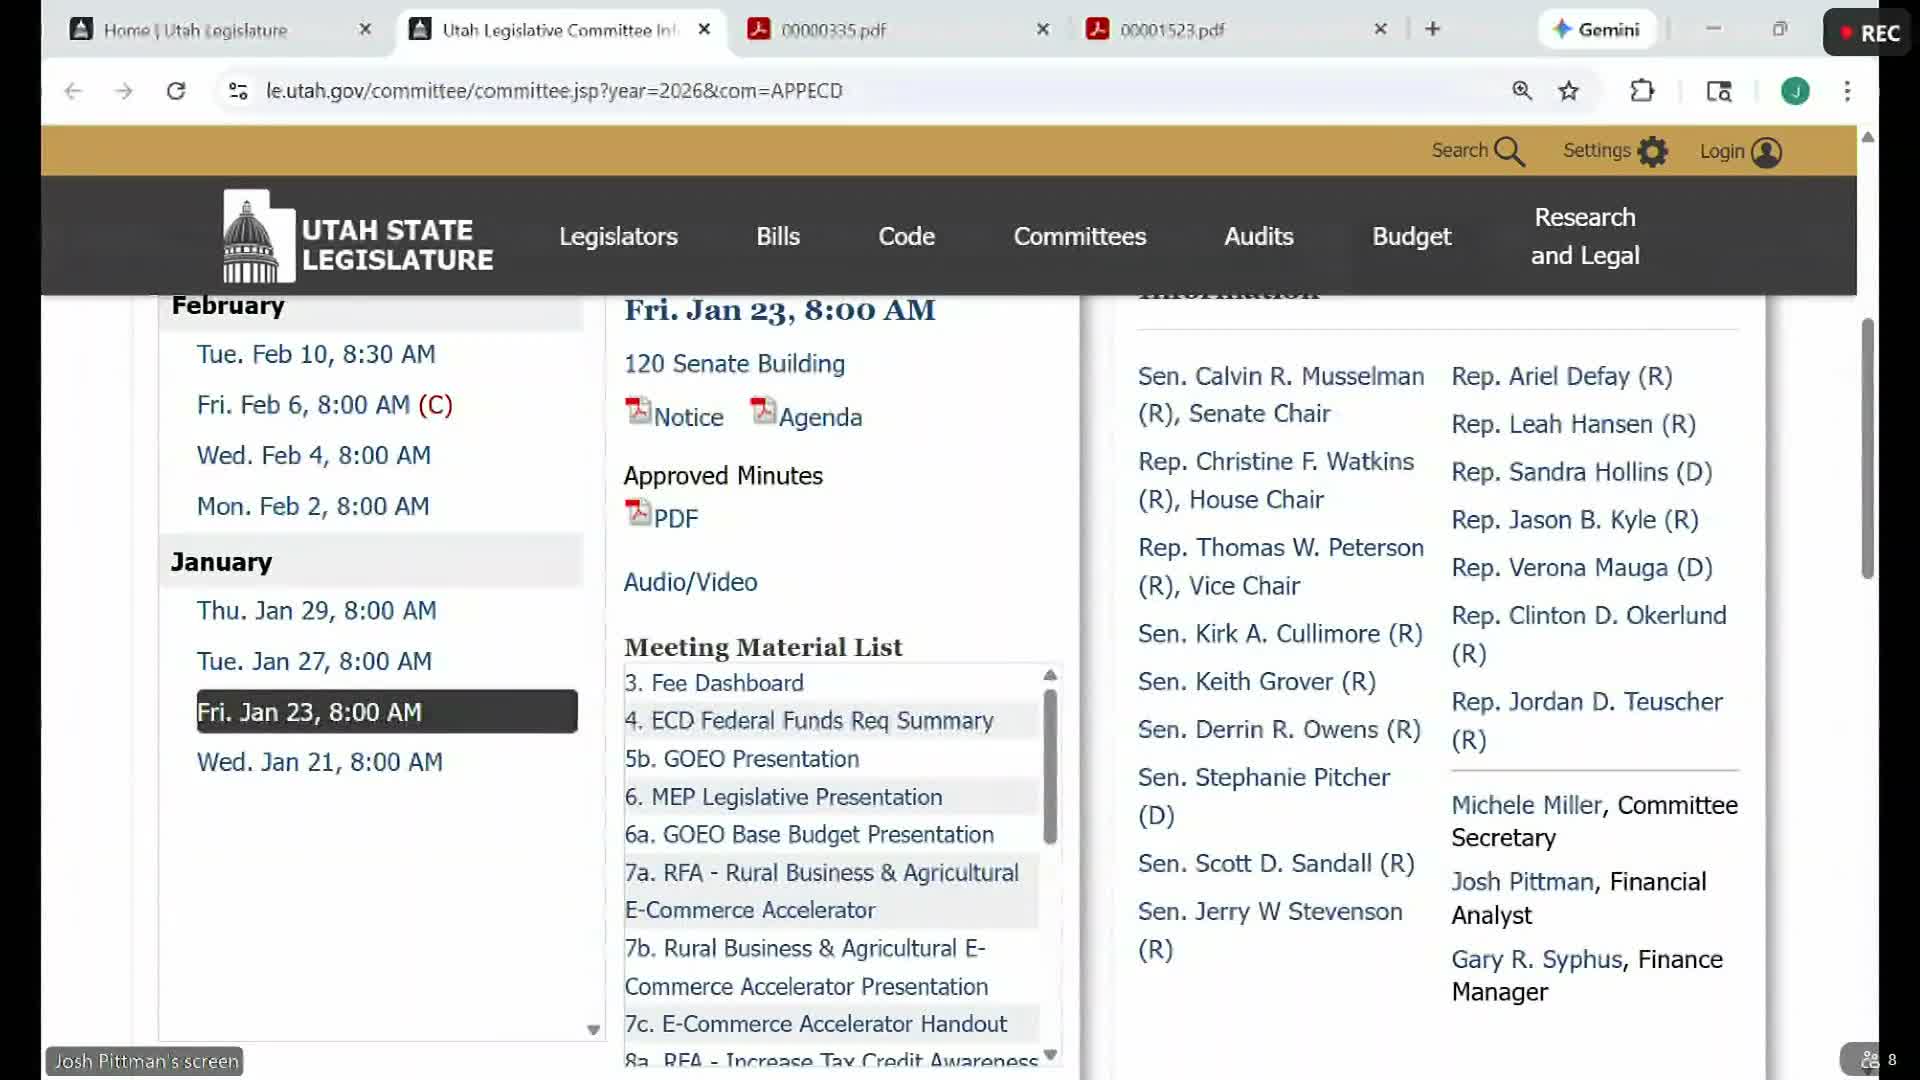Switch to the 00000335.pdf tab
The width and height of the screenshot is (1920, 1080).
pos(833,30)
